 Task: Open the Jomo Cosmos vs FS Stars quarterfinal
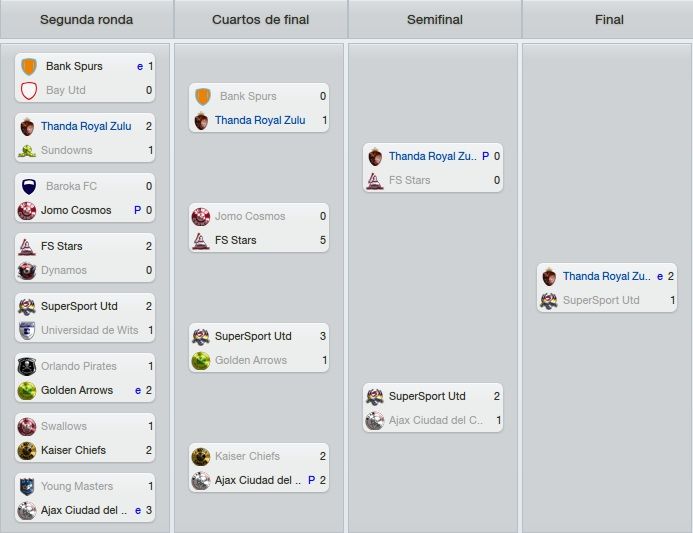click(x=259, y=228)
